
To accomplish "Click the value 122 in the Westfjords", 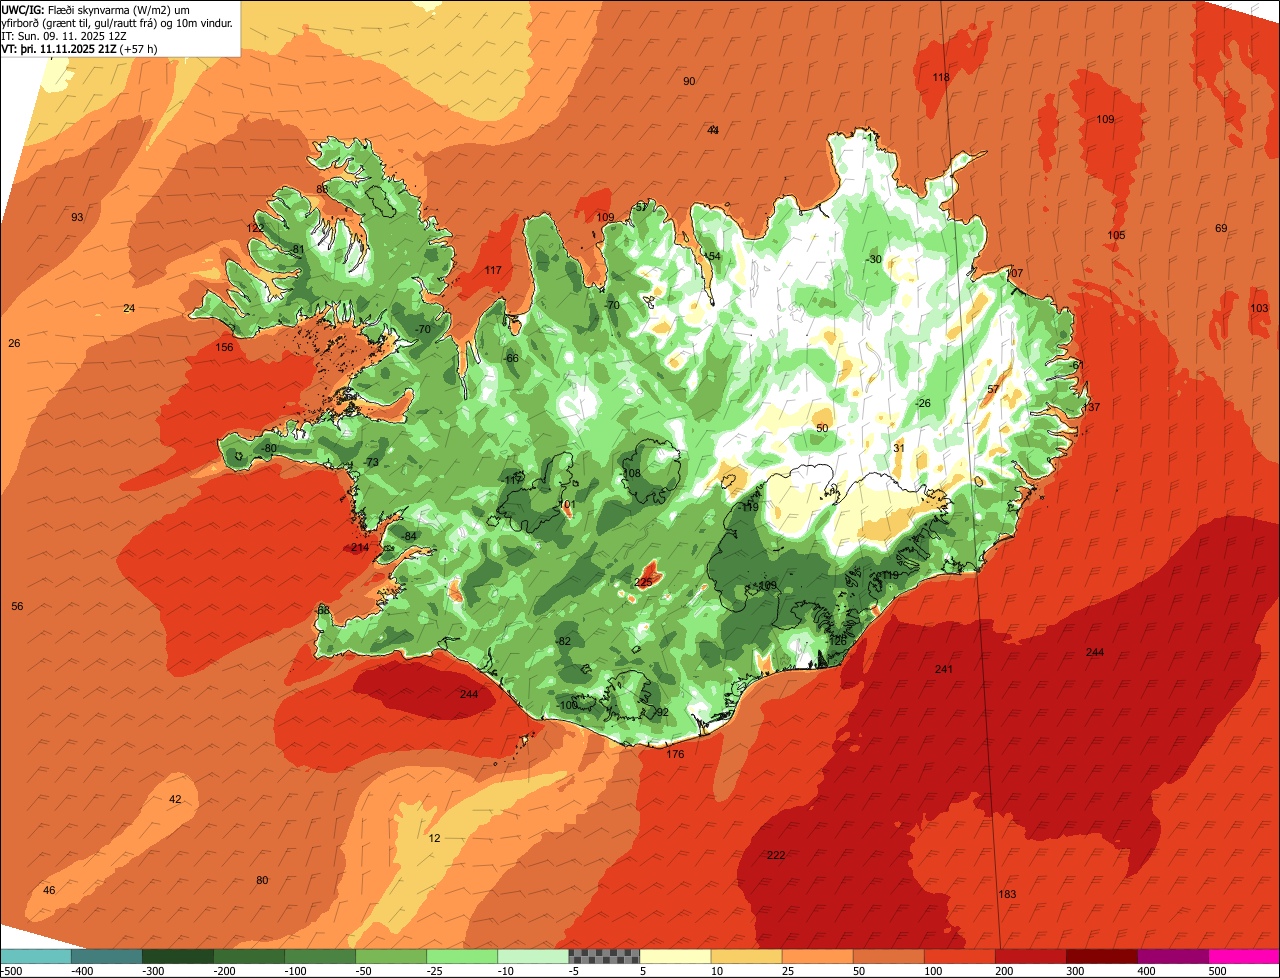I will (256, 228).
